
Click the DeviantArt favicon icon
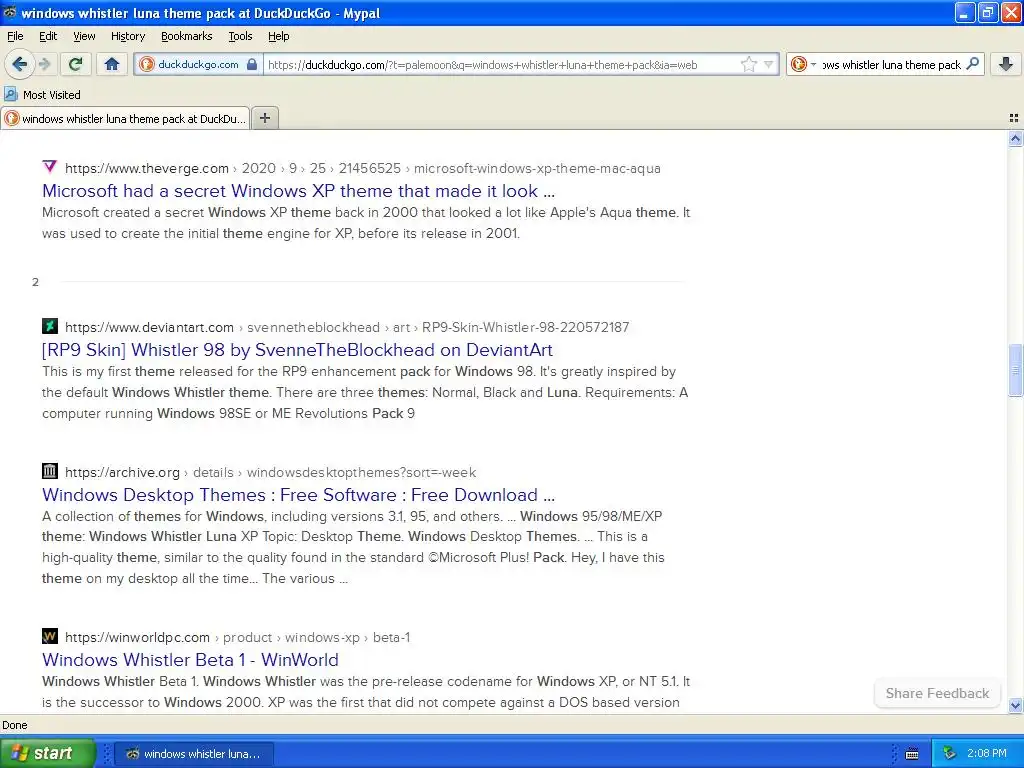point(50,326)
